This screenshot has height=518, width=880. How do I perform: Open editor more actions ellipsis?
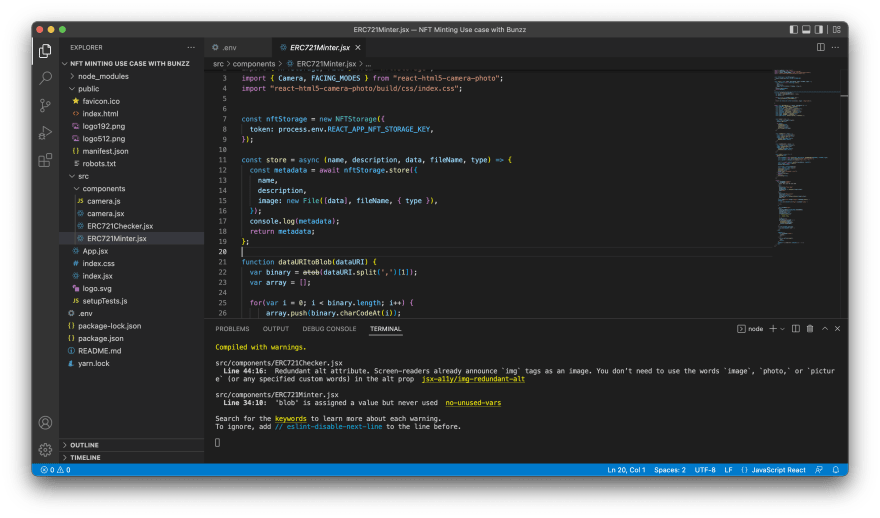pos(836,47)
